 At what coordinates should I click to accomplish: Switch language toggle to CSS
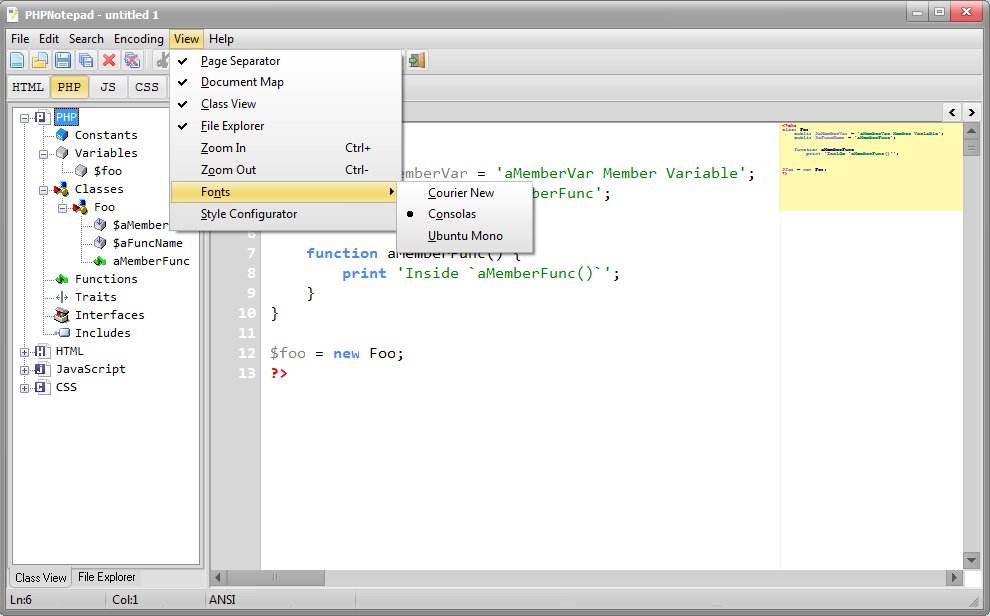tap(146, 87)
